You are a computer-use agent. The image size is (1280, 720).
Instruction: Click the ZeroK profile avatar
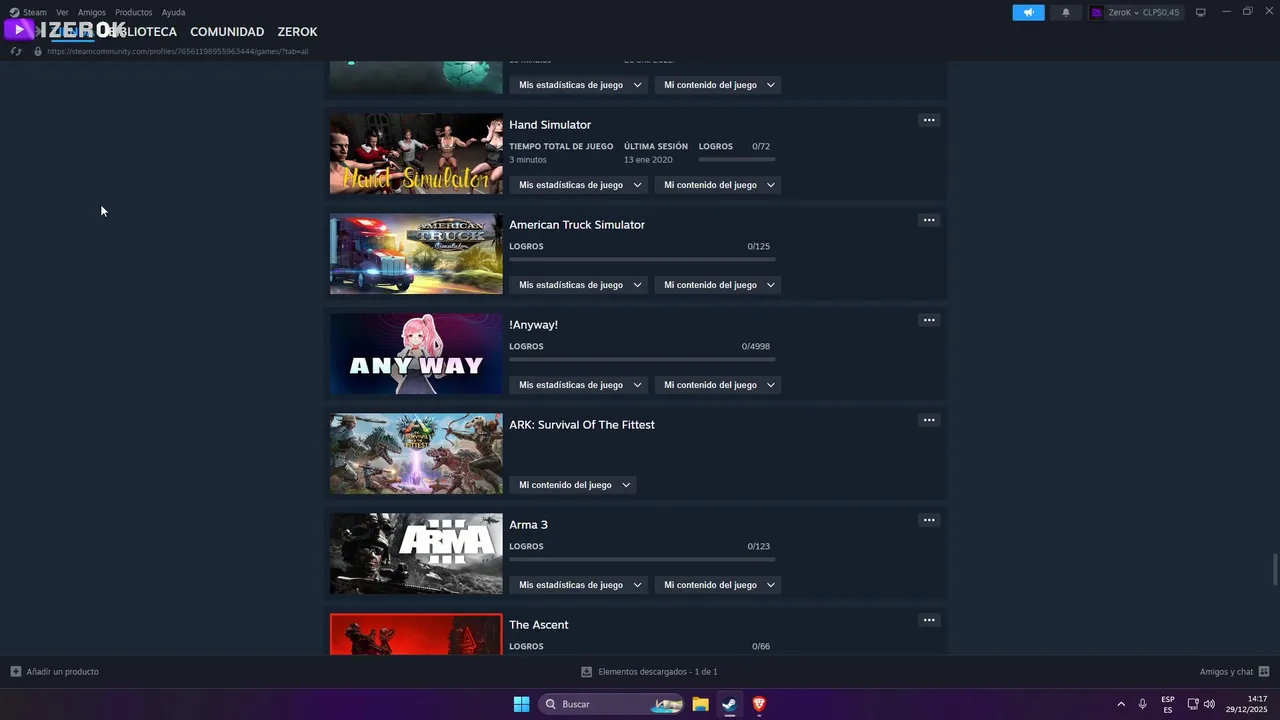(1097, 12)
